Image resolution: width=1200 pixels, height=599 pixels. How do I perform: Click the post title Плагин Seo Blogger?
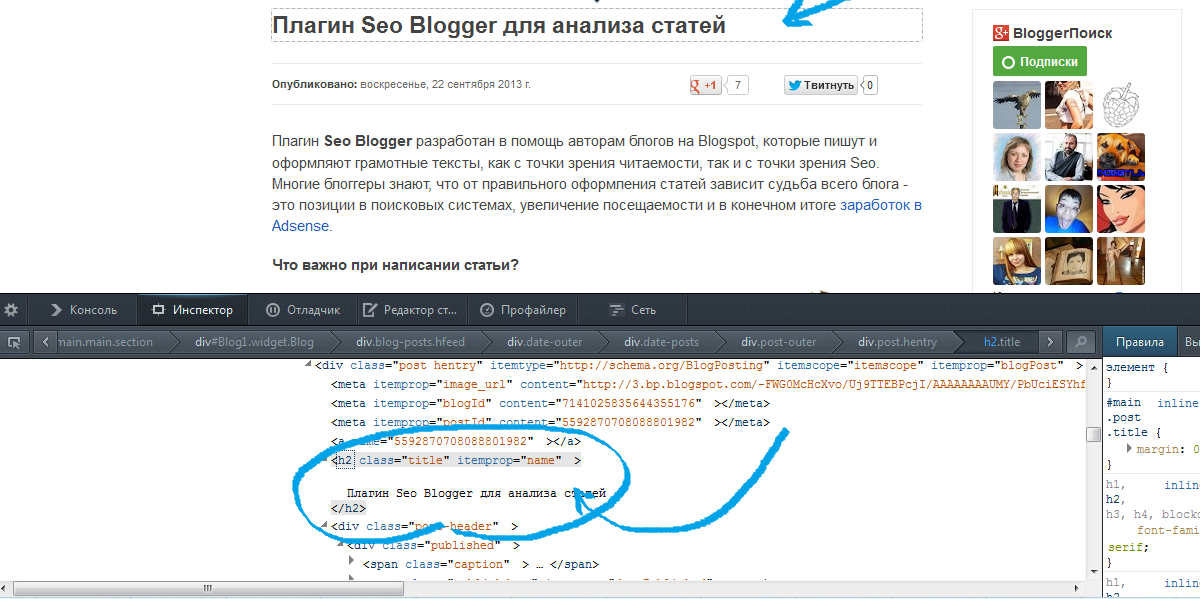click(499, 25)
